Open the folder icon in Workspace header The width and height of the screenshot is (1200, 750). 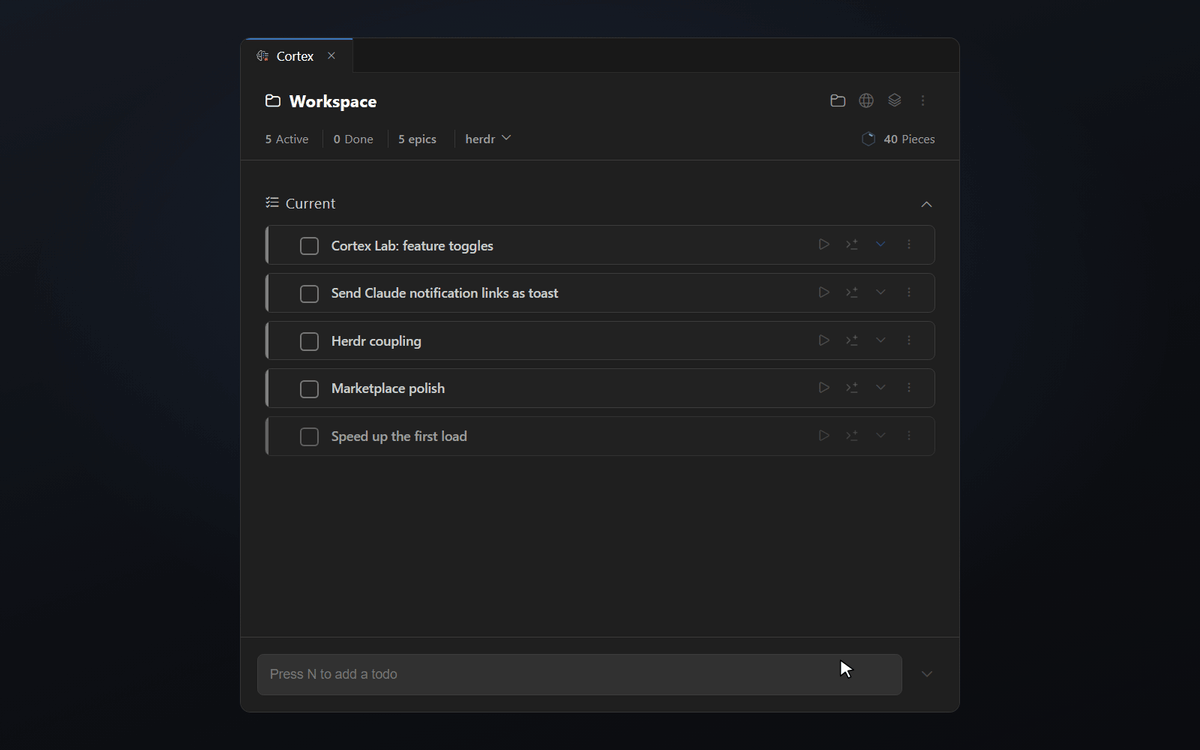click(838, 100)
